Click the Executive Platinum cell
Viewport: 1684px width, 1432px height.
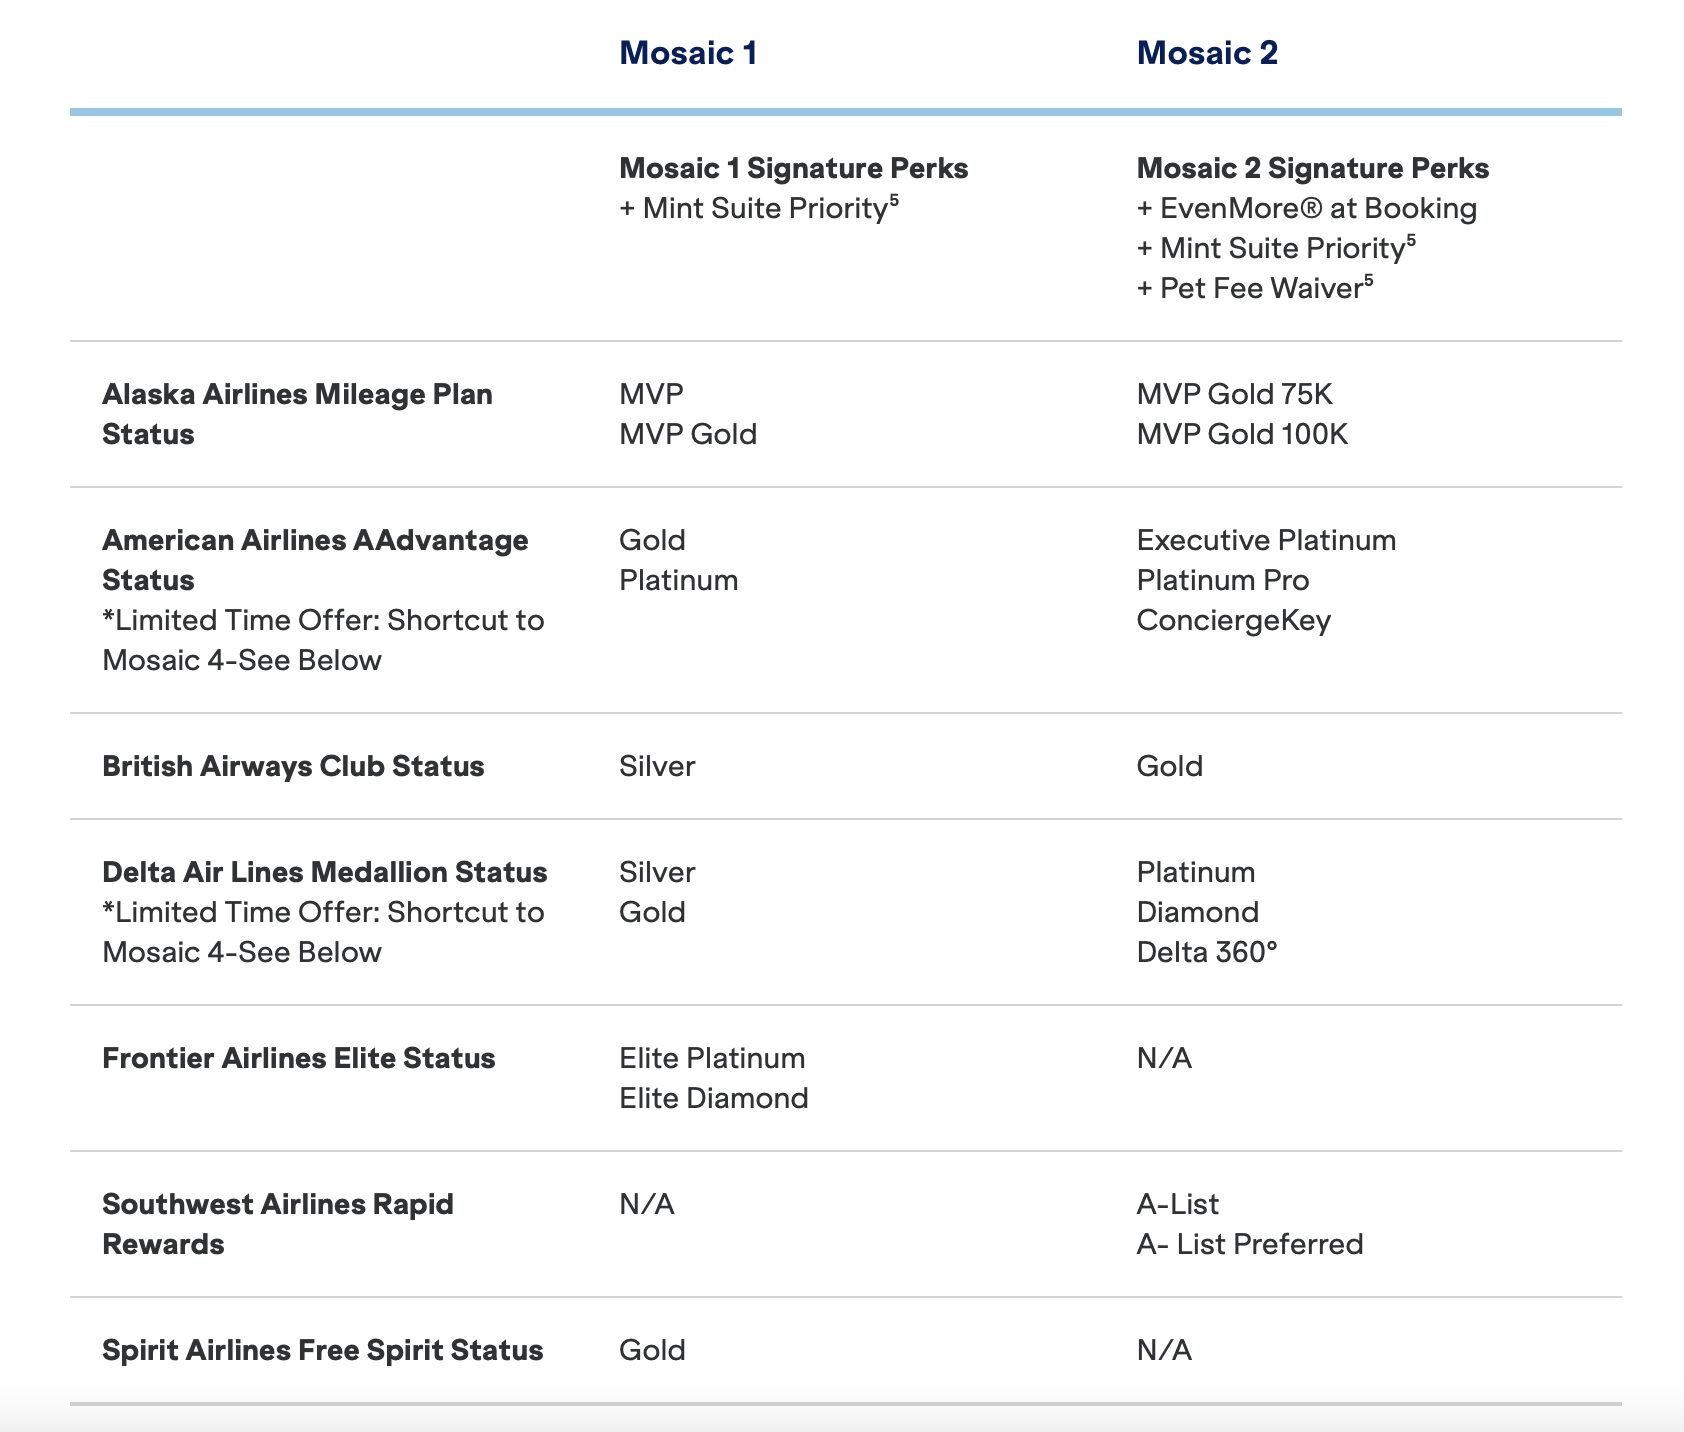tap(1266, 540)
